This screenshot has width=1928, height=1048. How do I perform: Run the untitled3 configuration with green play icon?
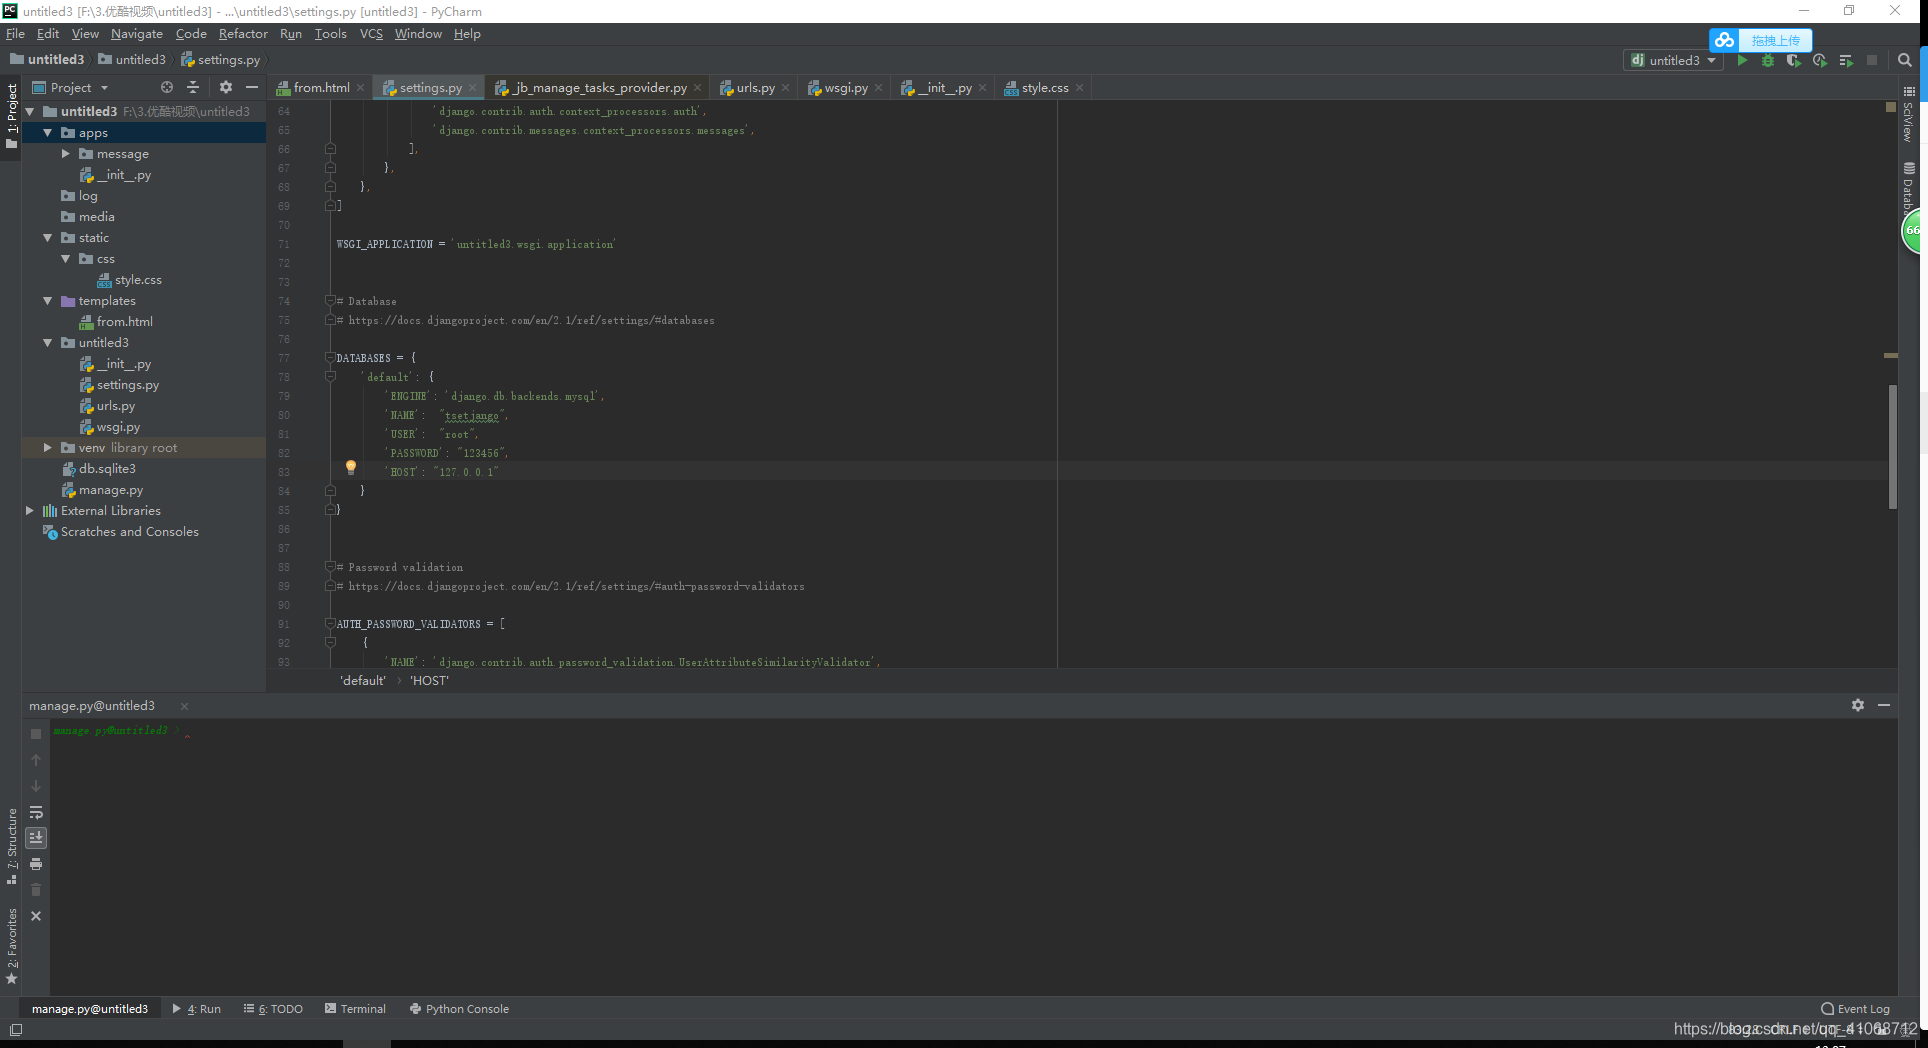[x=1742, y=60]
